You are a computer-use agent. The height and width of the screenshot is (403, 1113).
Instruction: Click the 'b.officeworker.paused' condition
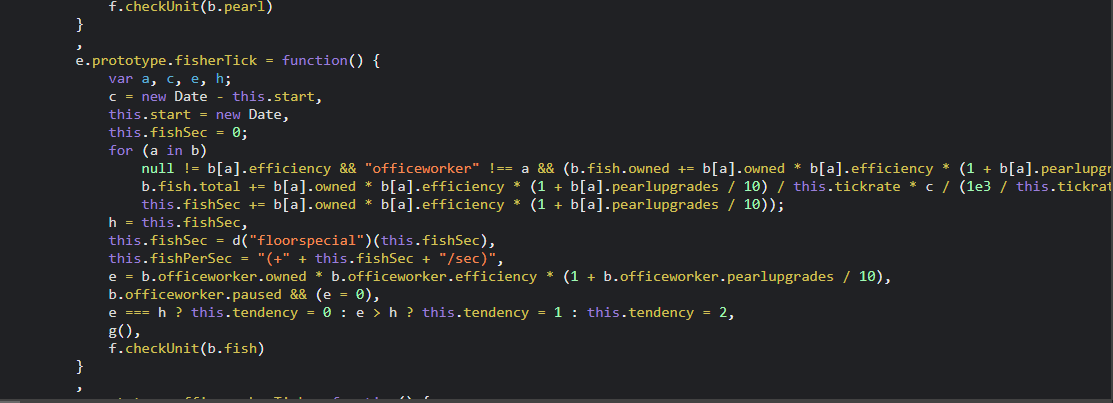pyautogui.click(x=194, y=295)
